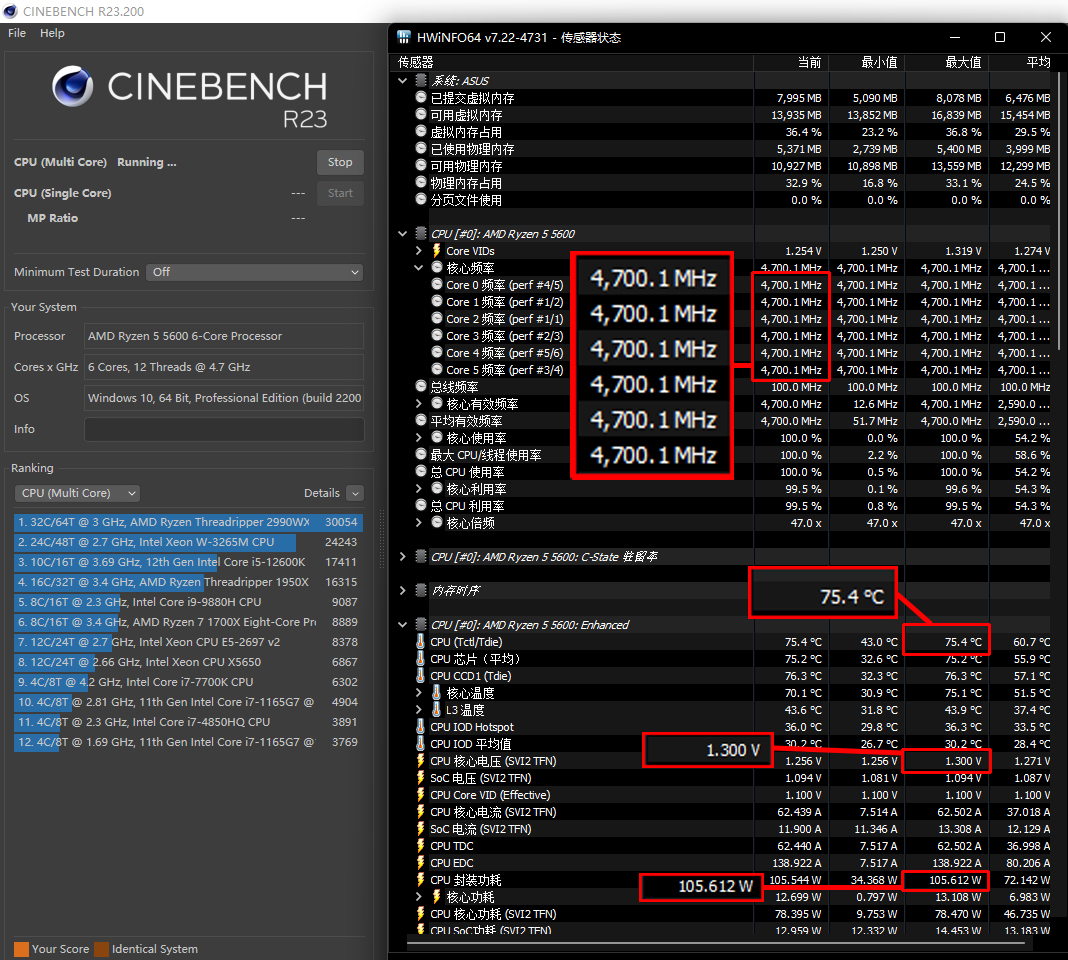Open the CPU (Multi Core) ranking dropdown
This screenshot has height=960, width=1068.
point(77,493)
